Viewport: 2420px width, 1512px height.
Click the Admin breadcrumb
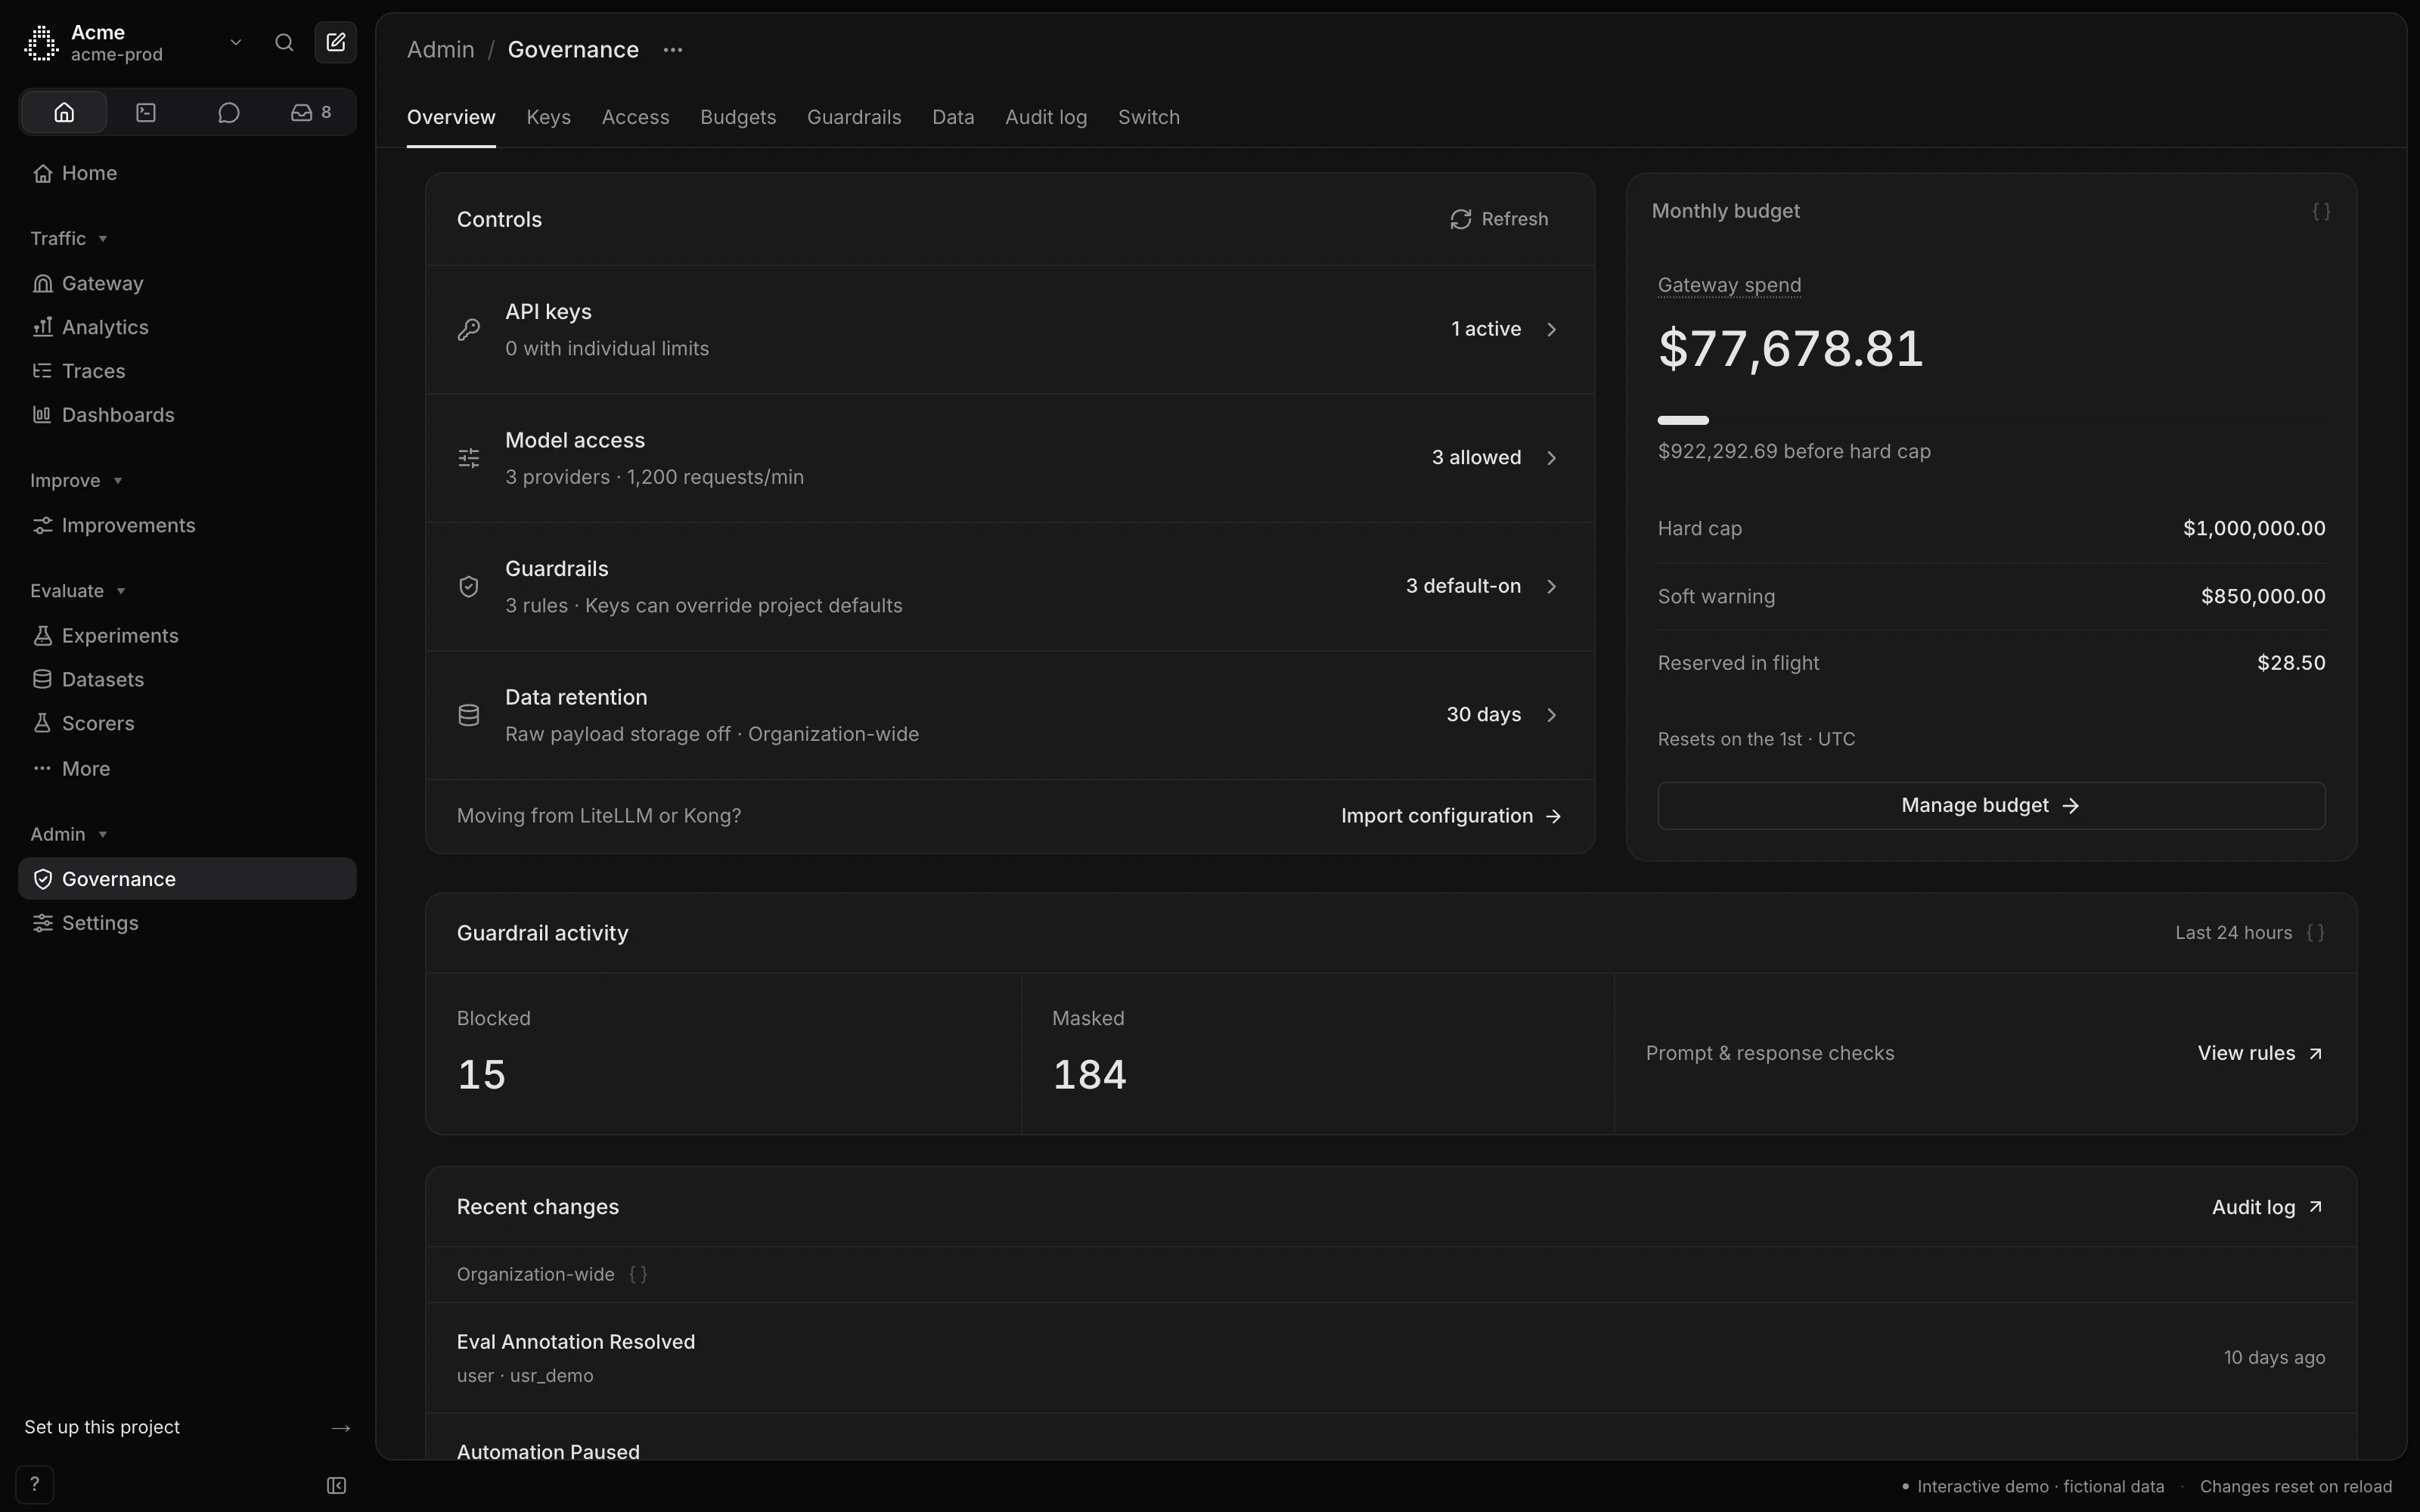pos(440,50)
